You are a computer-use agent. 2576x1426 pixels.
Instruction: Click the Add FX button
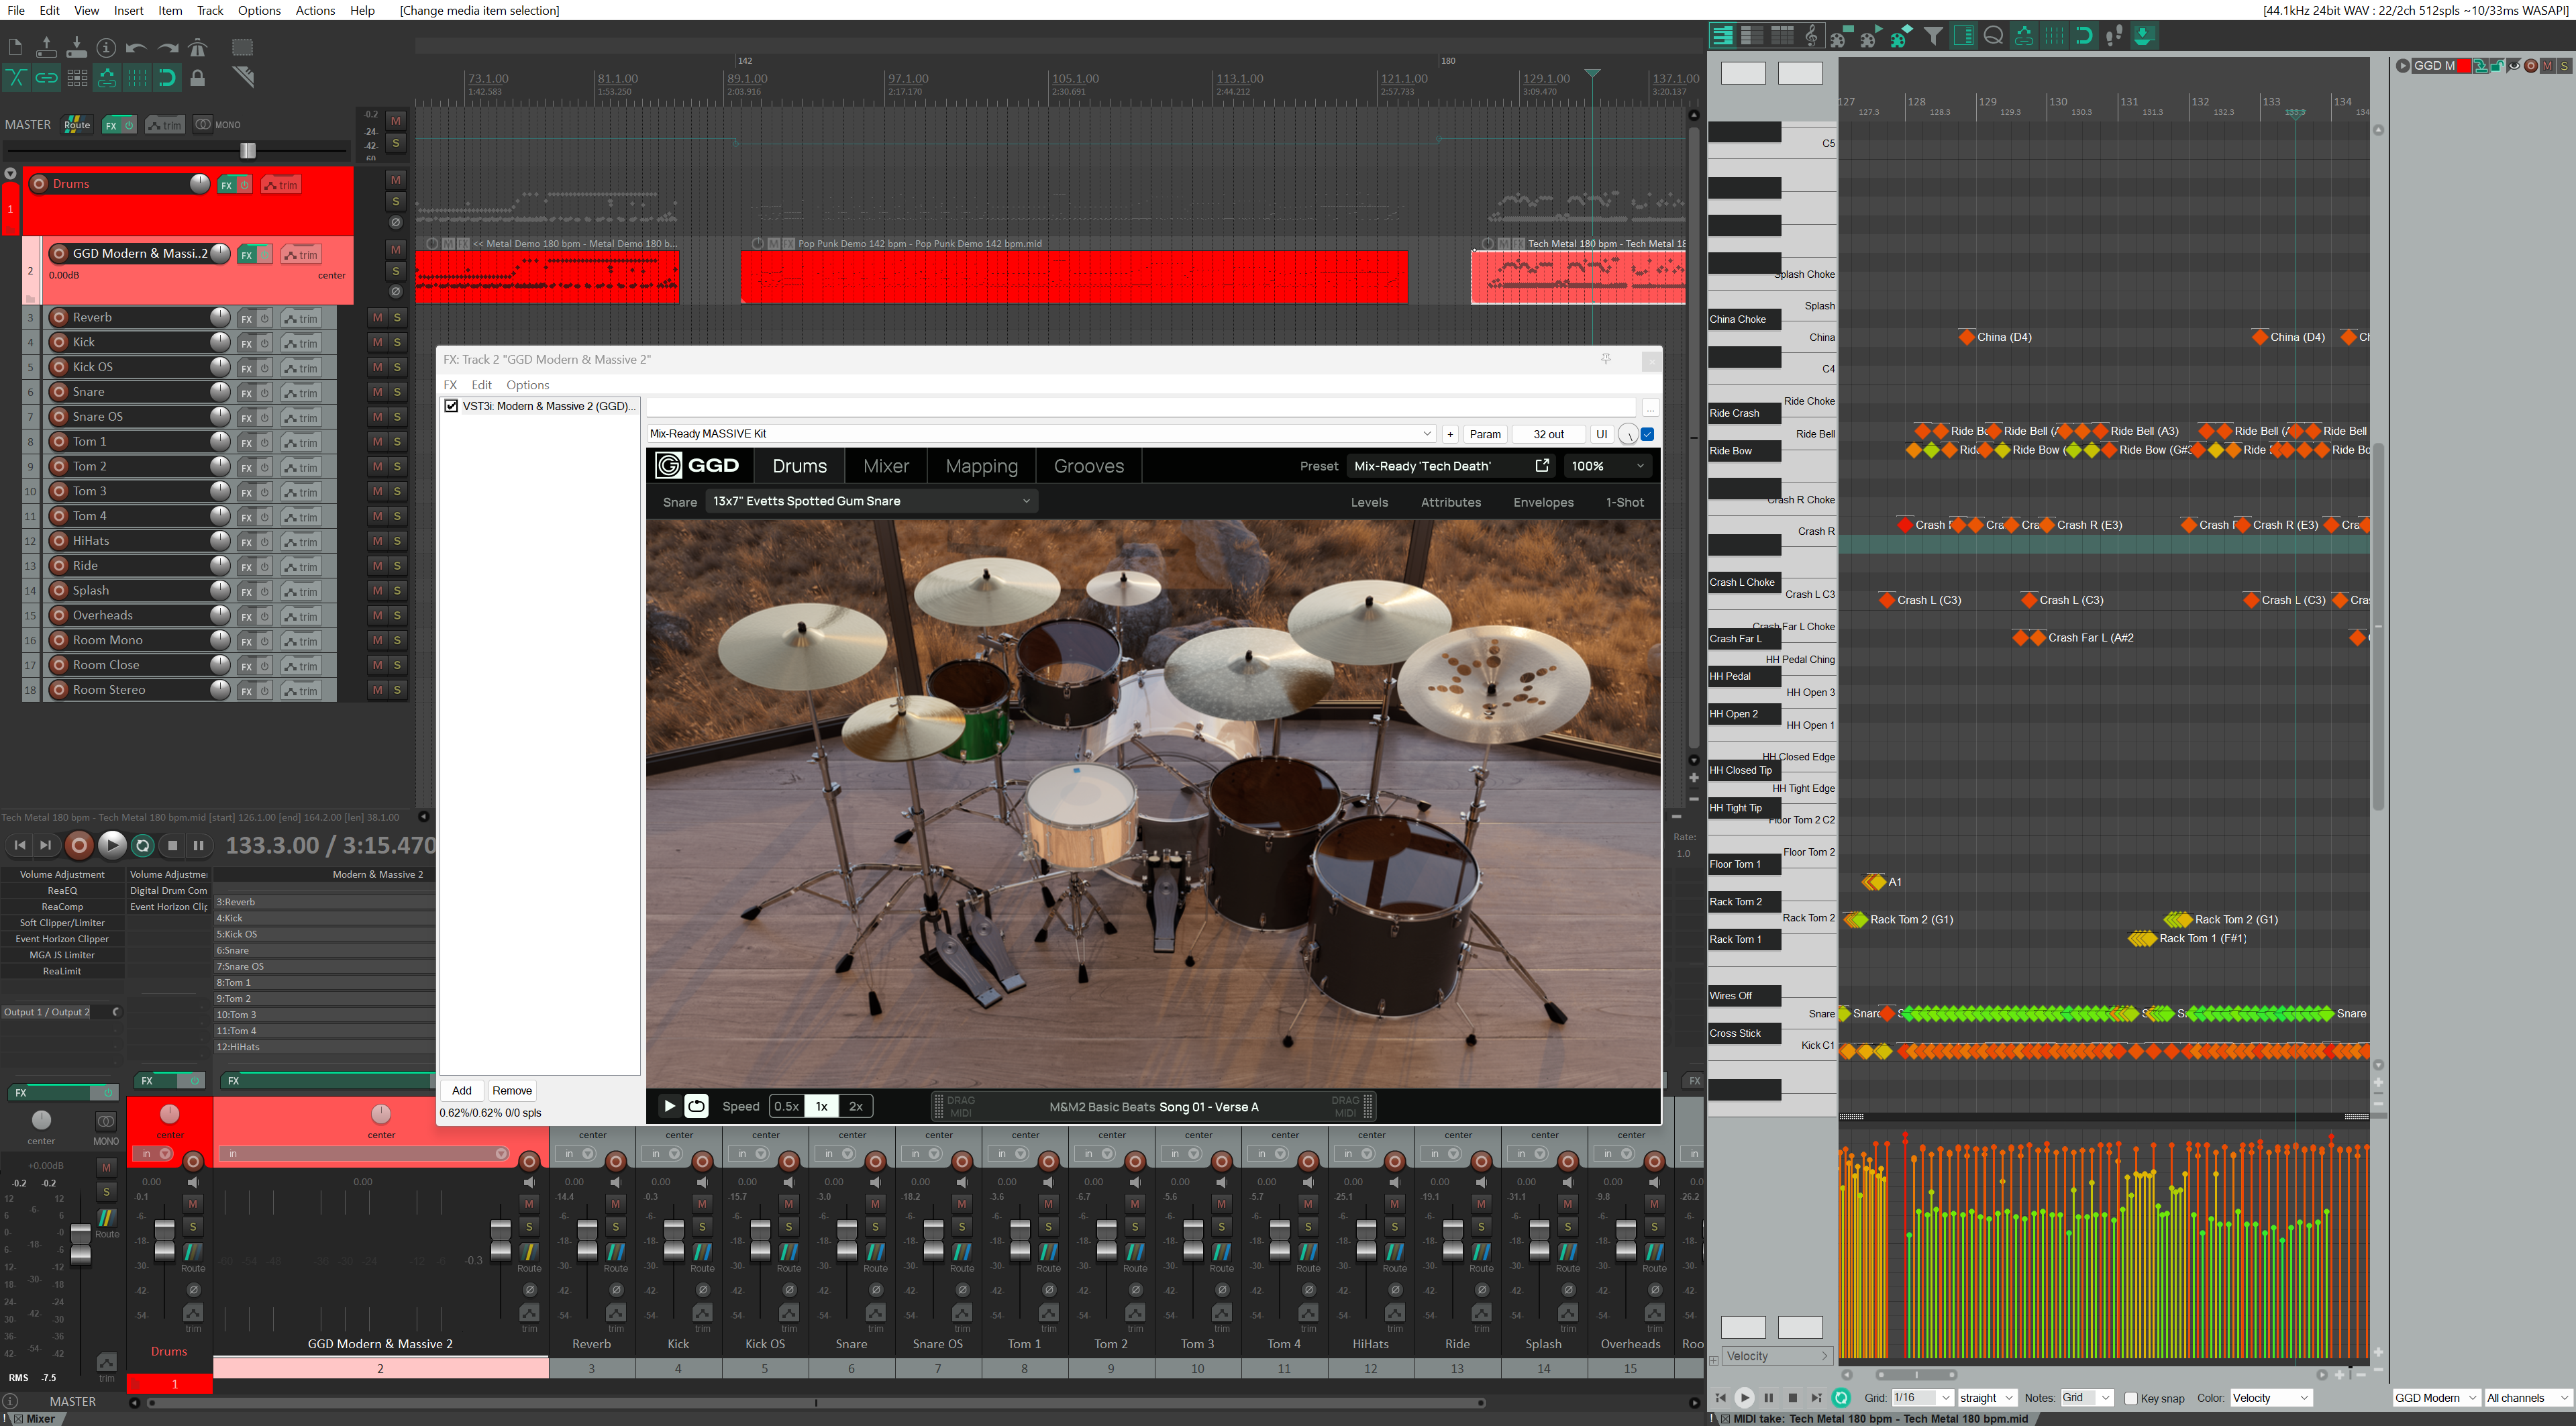[461, 1090]
